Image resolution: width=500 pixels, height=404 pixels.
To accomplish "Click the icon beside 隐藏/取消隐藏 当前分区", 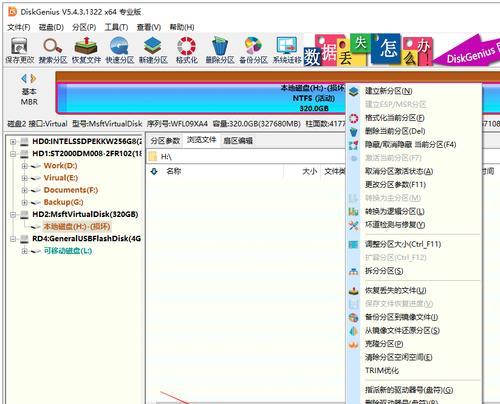I will tap(354, 145).
